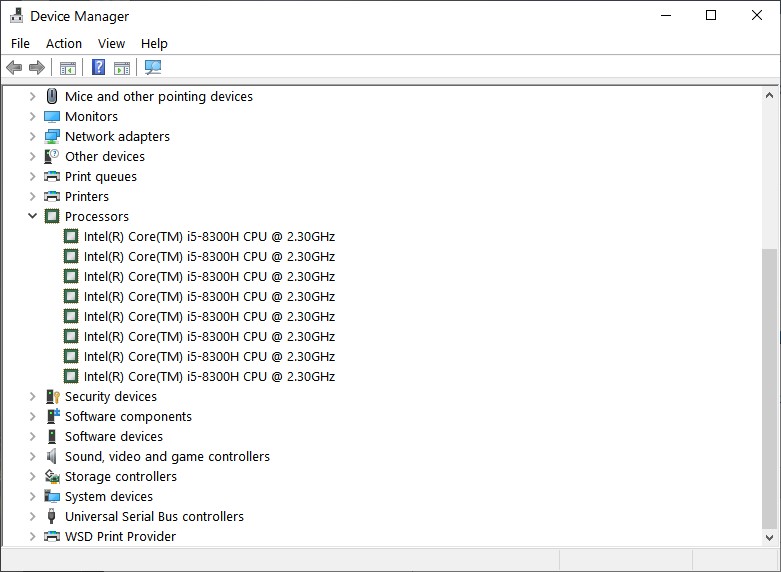
Task: Open the File menu
Action: point(21,44)
